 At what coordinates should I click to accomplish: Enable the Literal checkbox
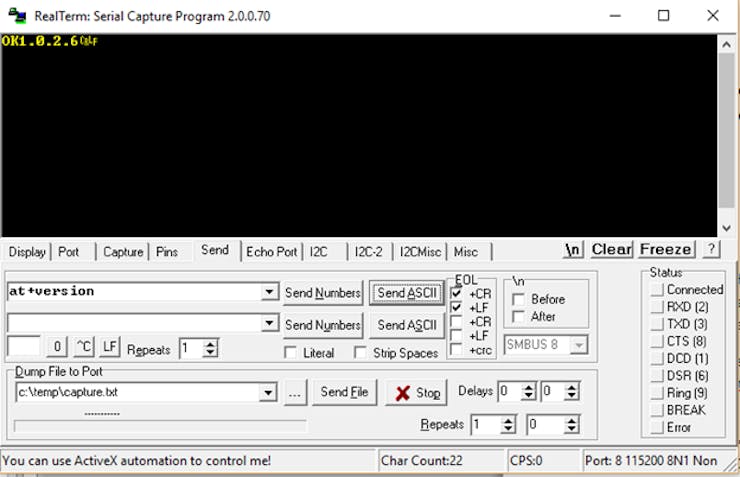coord(291,352)
